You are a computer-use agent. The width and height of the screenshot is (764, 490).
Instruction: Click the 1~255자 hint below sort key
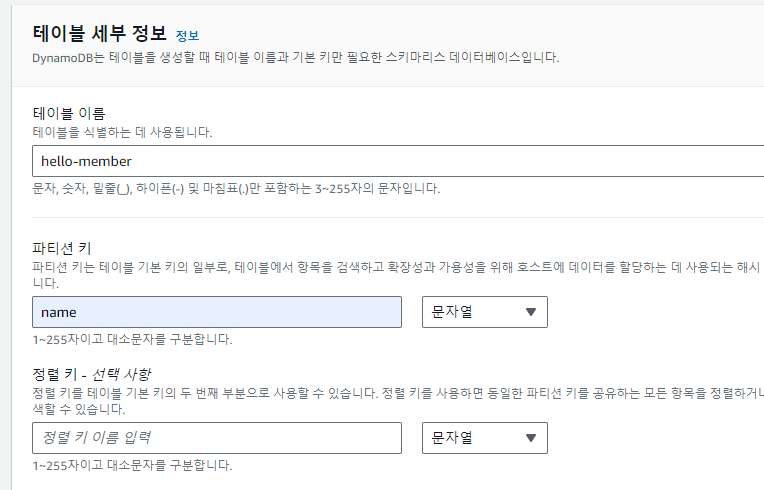[x=132, y=465]
